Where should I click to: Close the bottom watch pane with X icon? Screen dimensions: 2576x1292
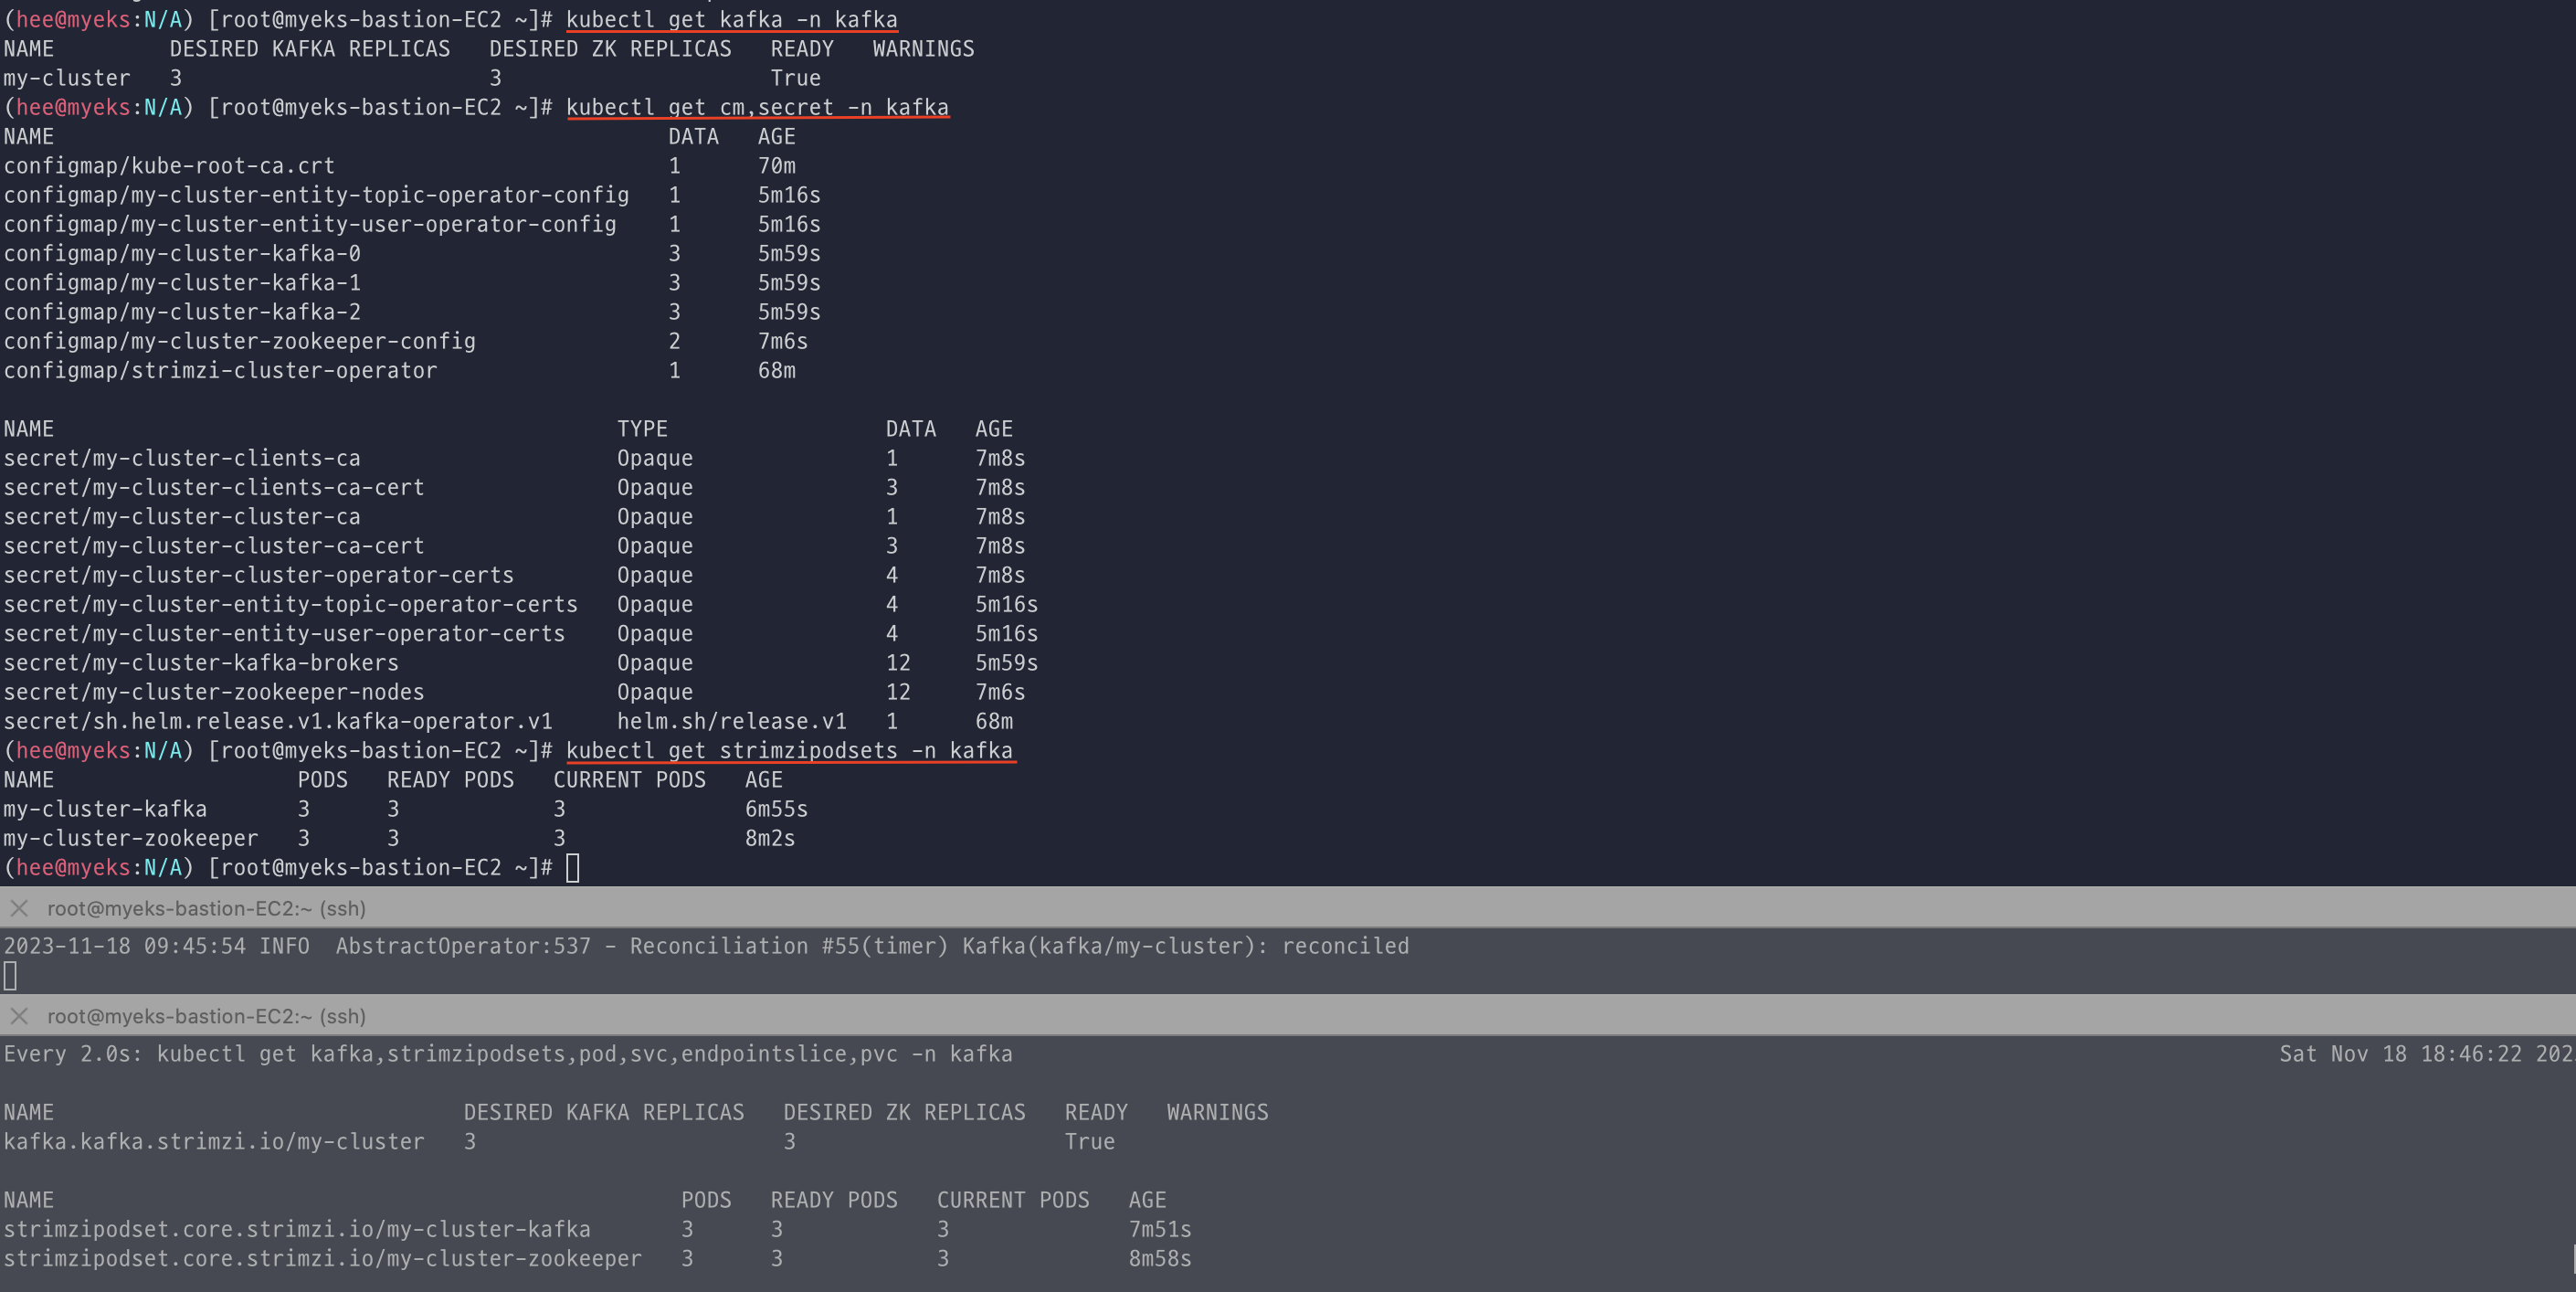coord(19,1016)
